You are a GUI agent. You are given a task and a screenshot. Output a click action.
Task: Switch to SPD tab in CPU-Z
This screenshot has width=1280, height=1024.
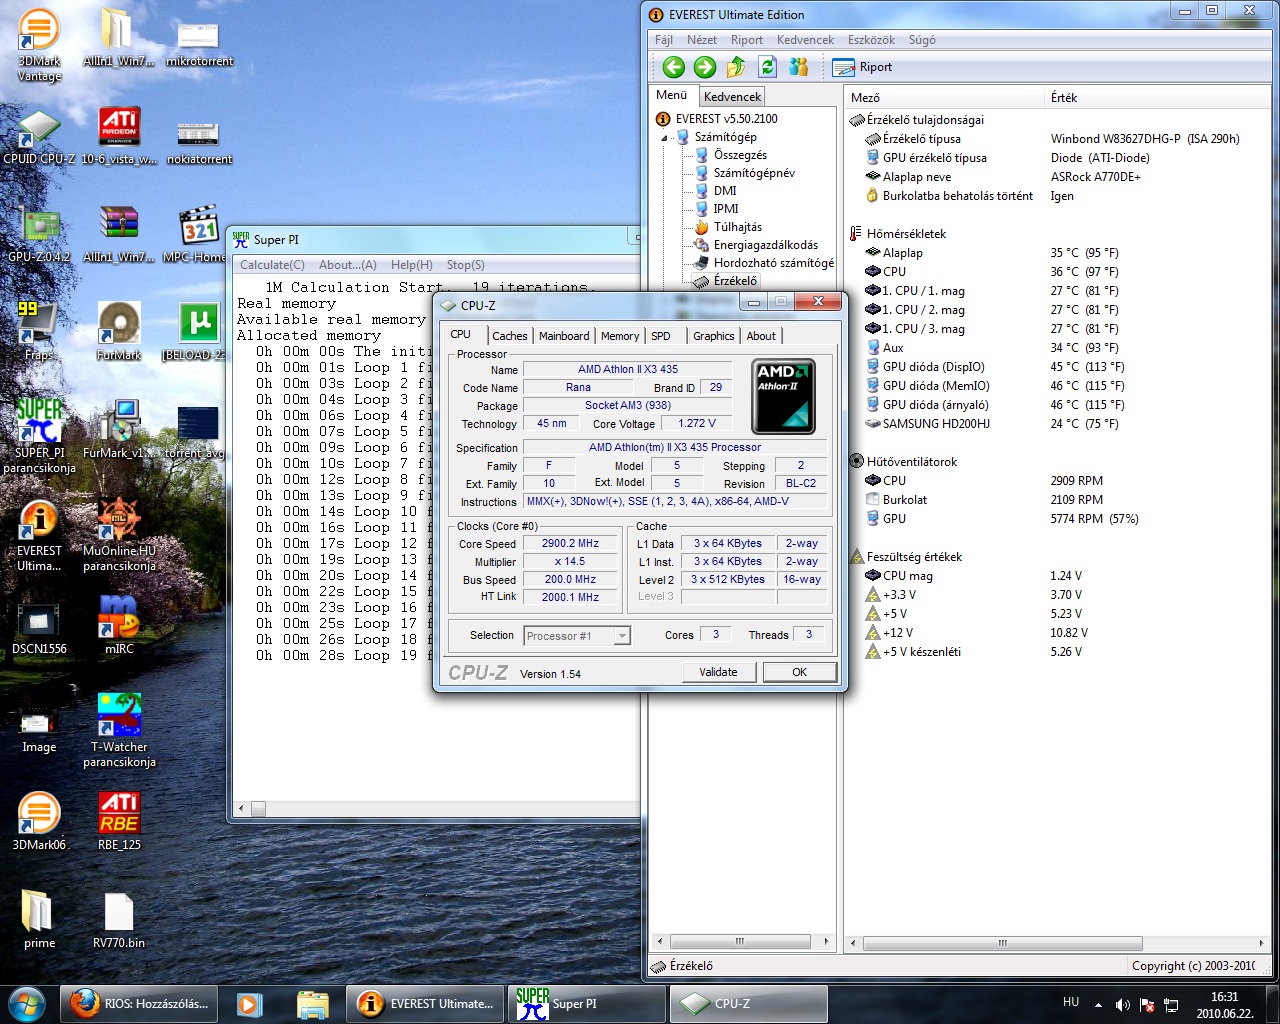pyautogui.click(x=661, y=336)
